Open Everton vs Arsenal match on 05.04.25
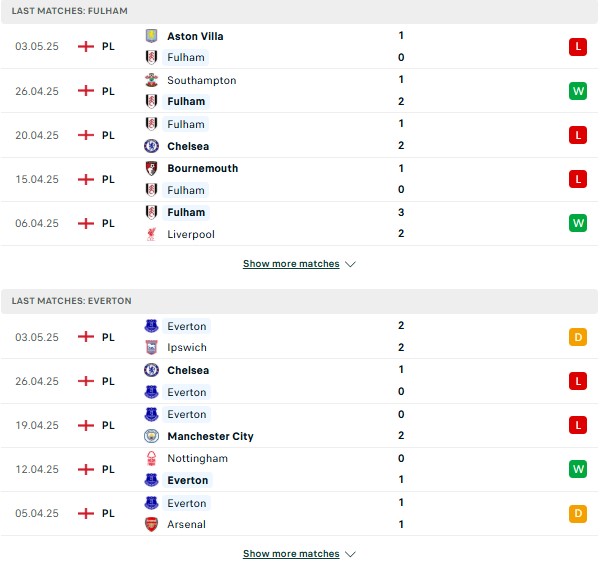 tap(299, 513)
